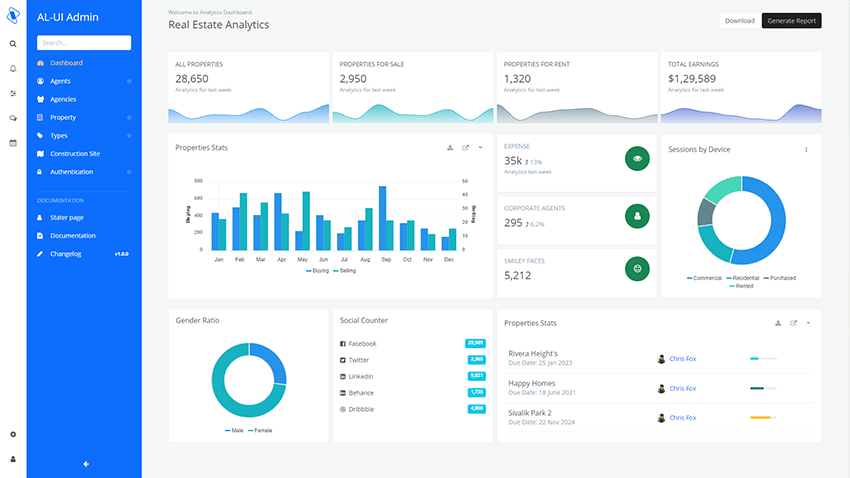Click the green eye icon on the Expense card
The height and width of the screenshot is (478, 850).
637,158
